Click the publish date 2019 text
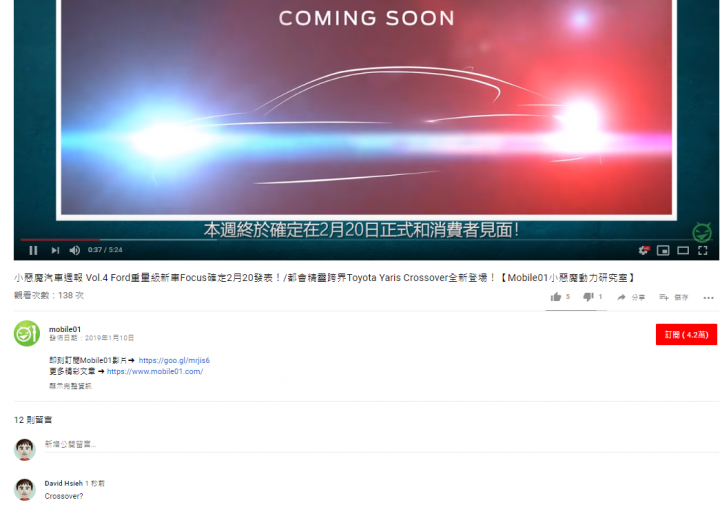720x507 pixels. tap(91, 338)
